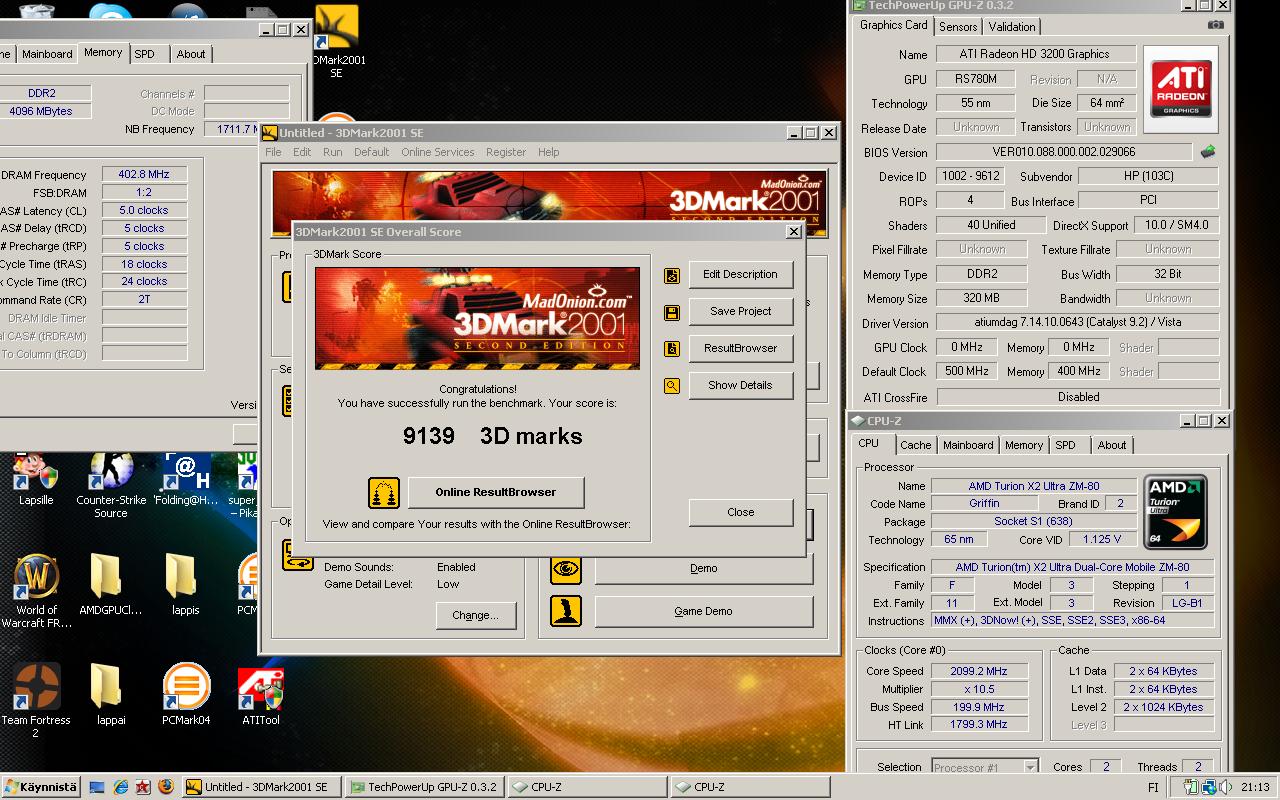
Task: Open the Register menu in 3DMark2001
Action: point(506,152)
